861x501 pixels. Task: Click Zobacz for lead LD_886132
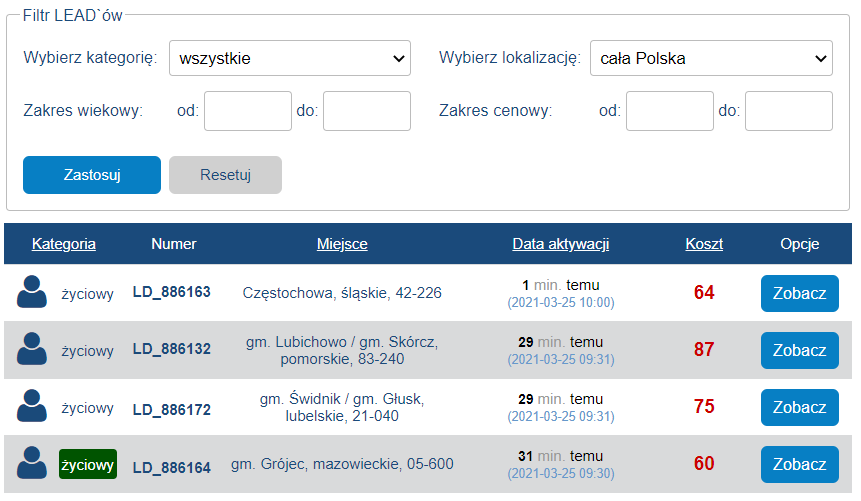(800, 350)
